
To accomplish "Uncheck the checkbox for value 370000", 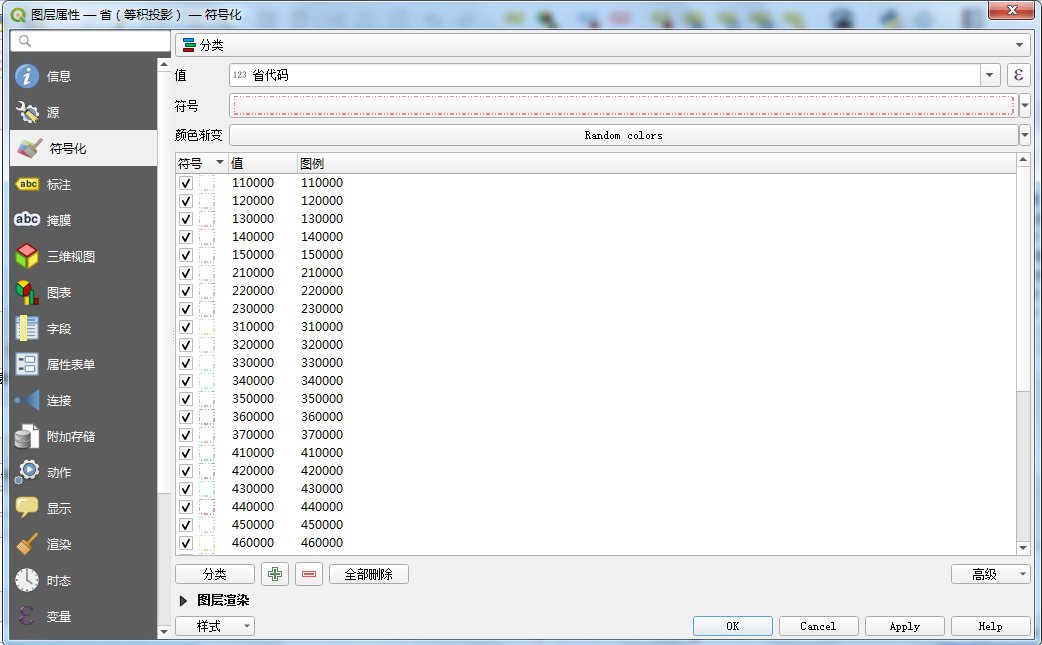I will click(185, 435).
